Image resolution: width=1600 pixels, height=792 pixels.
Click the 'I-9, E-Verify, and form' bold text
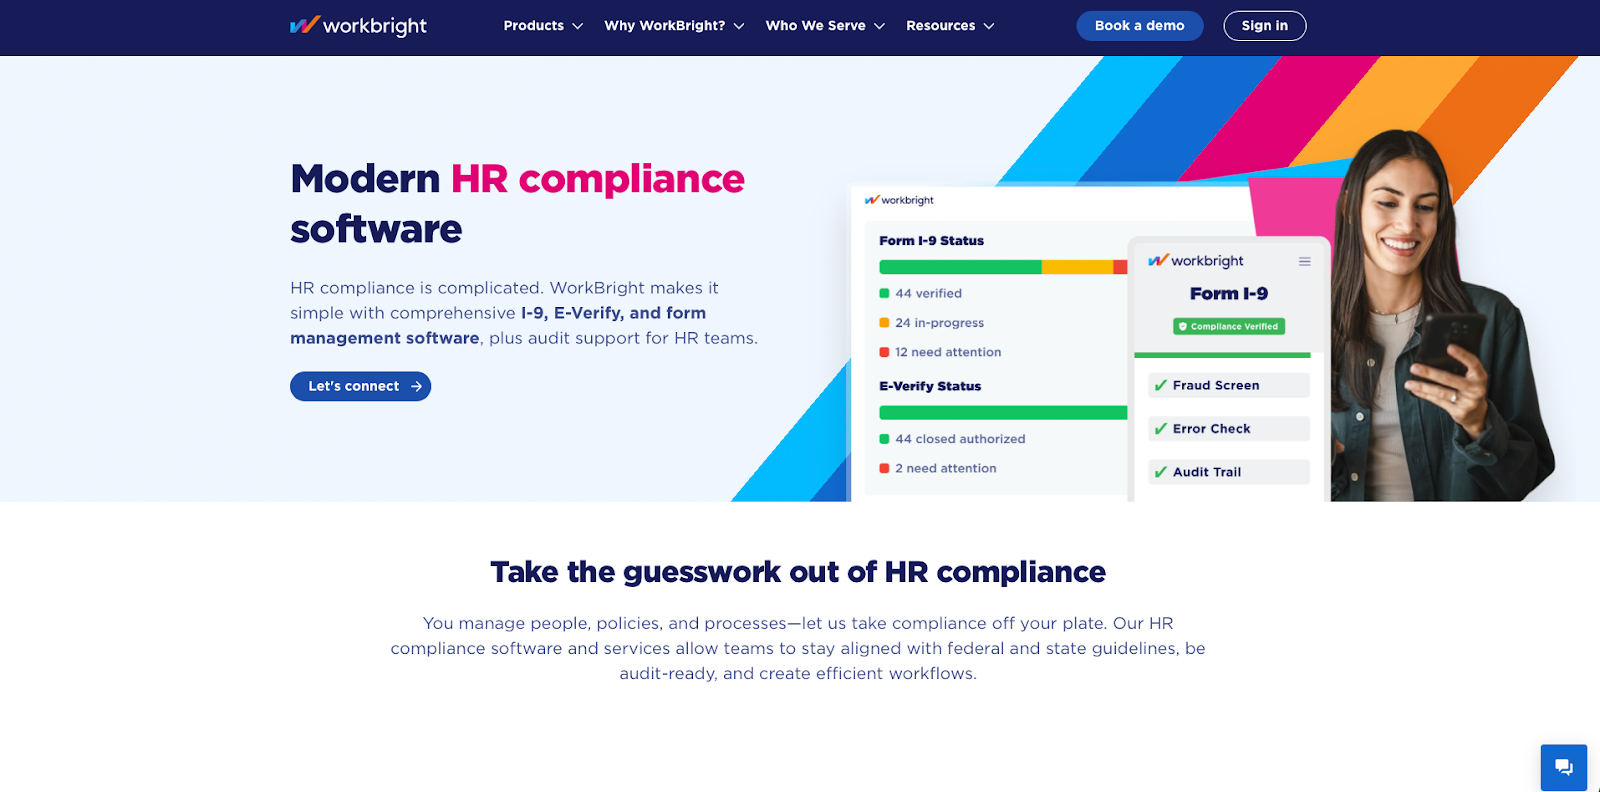click(613, 313)
